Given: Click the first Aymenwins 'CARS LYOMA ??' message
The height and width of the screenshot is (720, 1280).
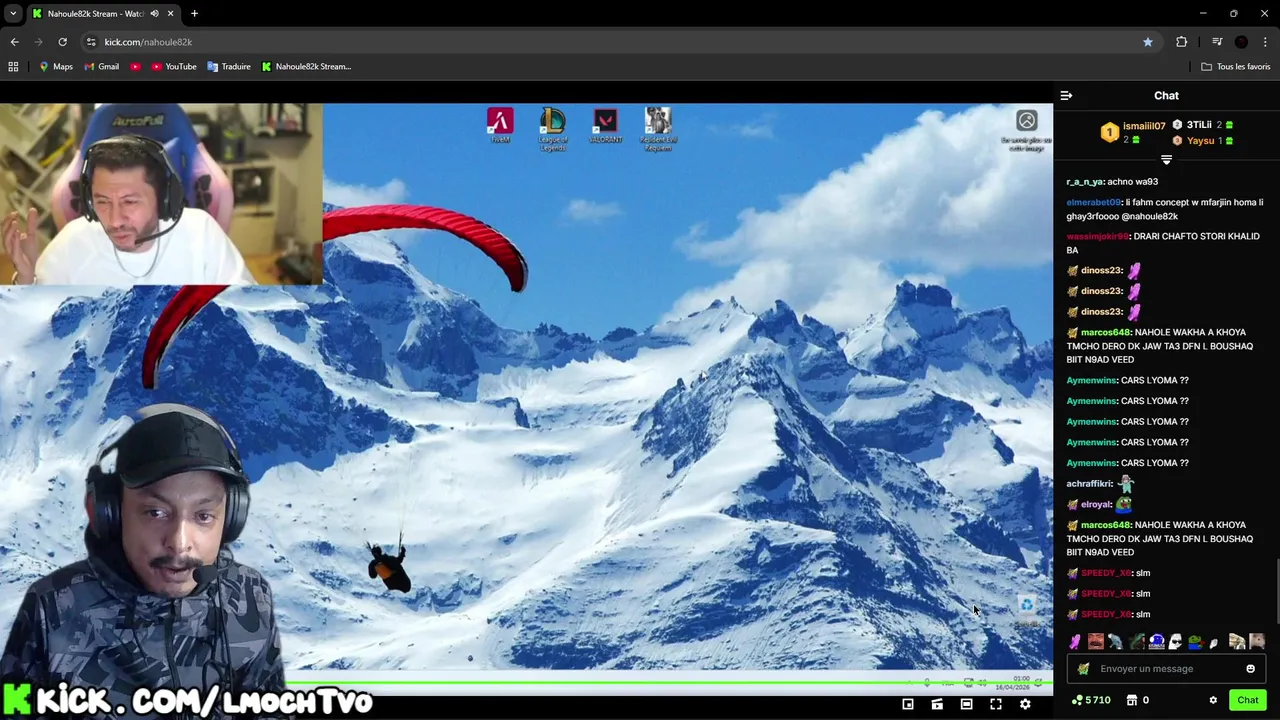Looking at the screenshot, I should click(x=1127, y=381).
